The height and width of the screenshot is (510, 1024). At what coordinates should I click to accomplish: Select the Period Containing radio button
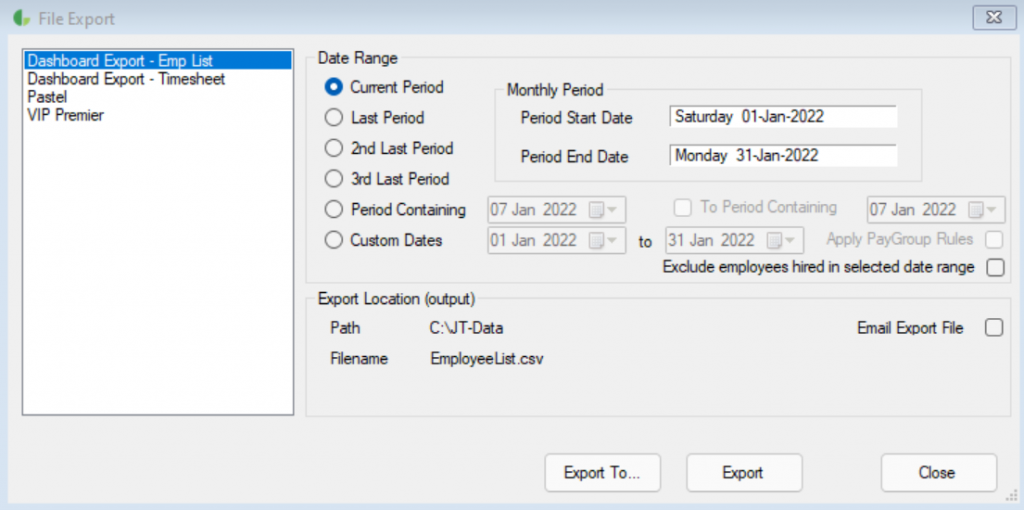click(334, 210)
